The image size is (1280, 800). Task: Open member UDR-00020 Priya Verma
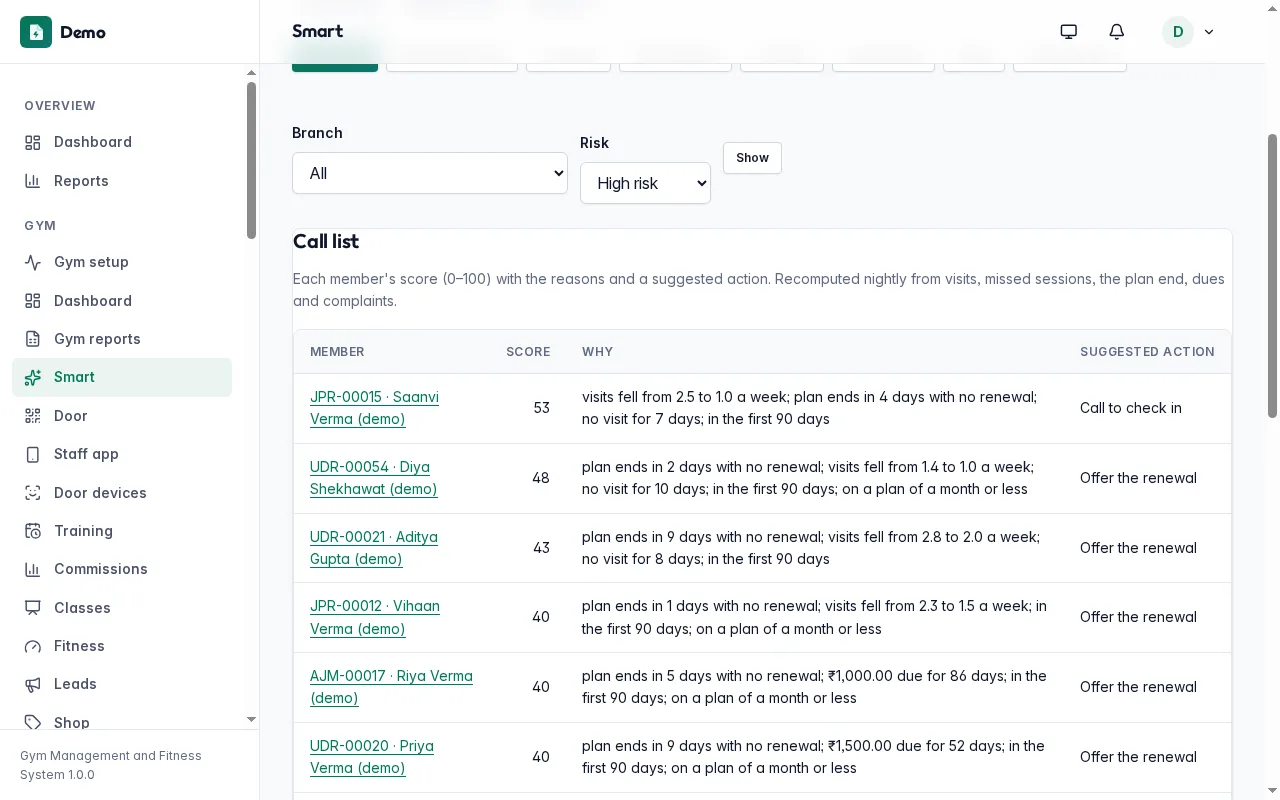click(372, 757)
